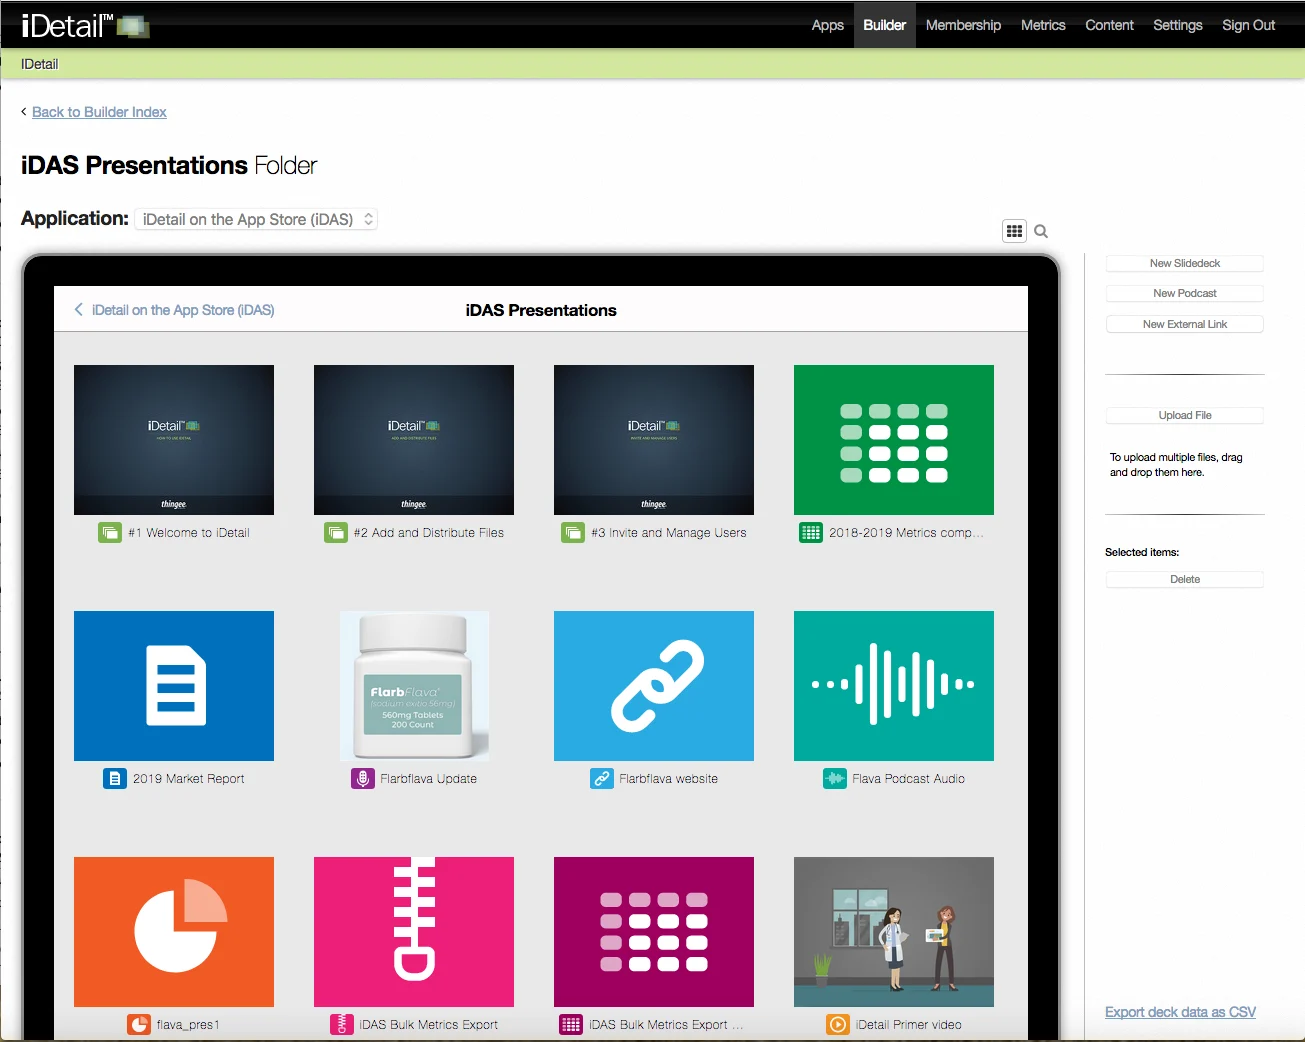Click presentation icon beside flava_pres1
The height and width of the screenshot is (1042, 1305).
(139, 1025)
